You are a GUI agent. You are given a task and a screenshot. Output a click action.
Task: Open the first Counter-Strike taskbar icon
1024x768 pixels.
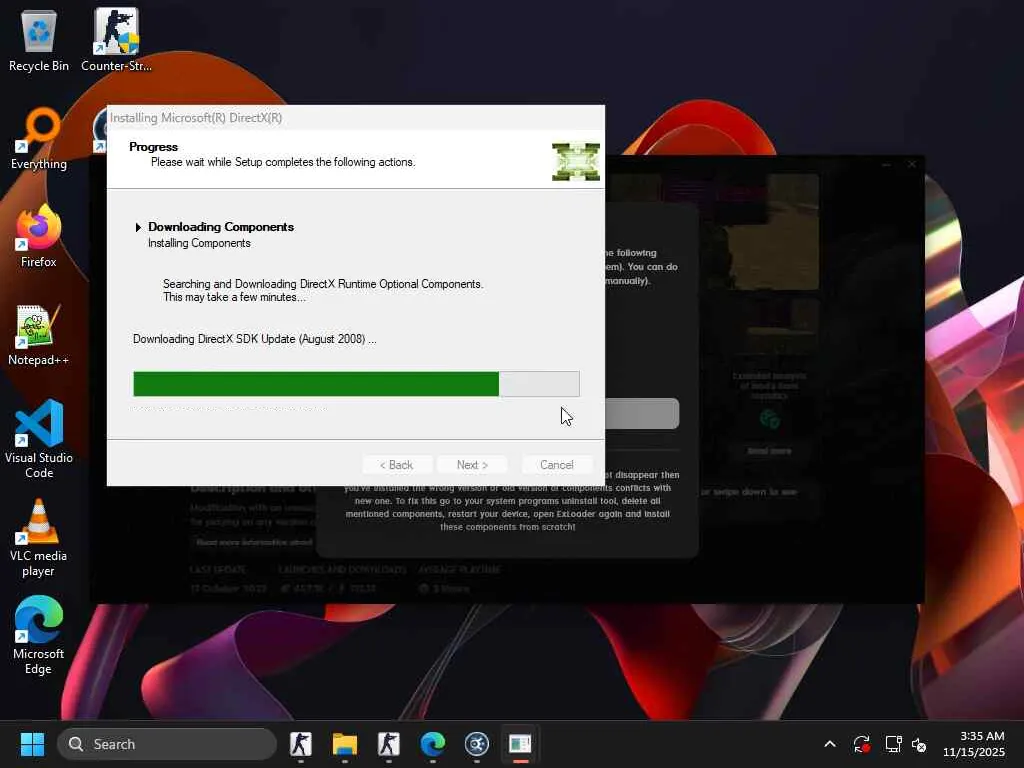(x=300, y=744)
